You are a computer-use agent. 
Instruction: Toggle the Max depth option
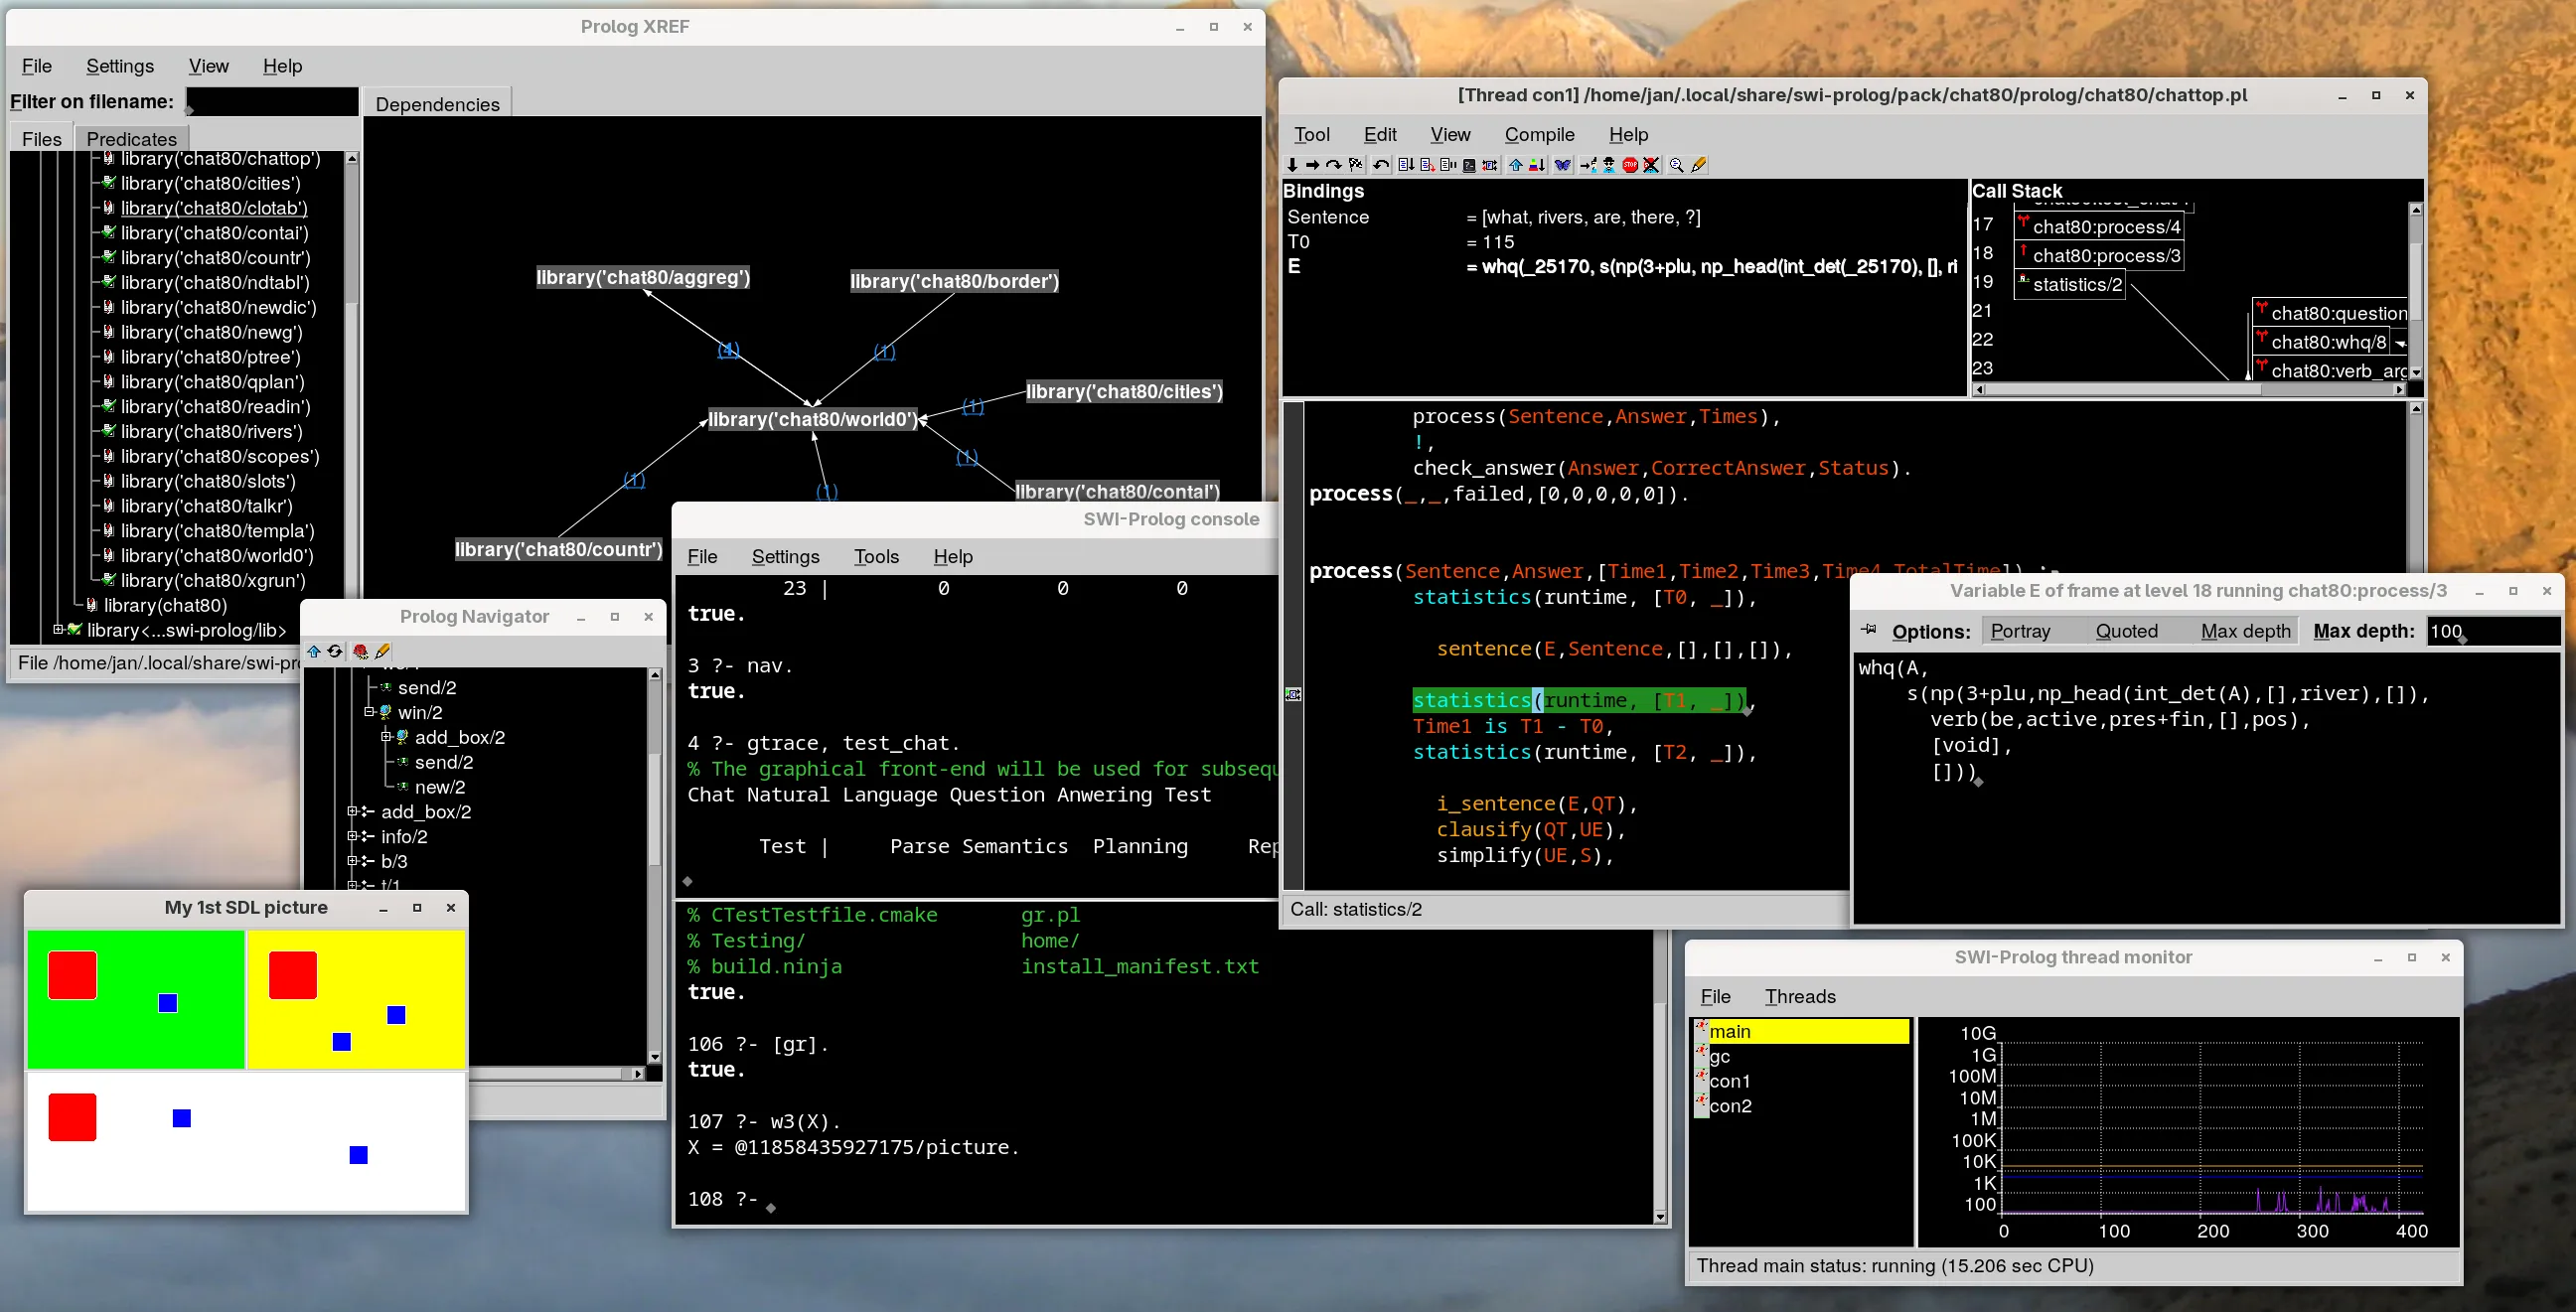pos(2245,631)
